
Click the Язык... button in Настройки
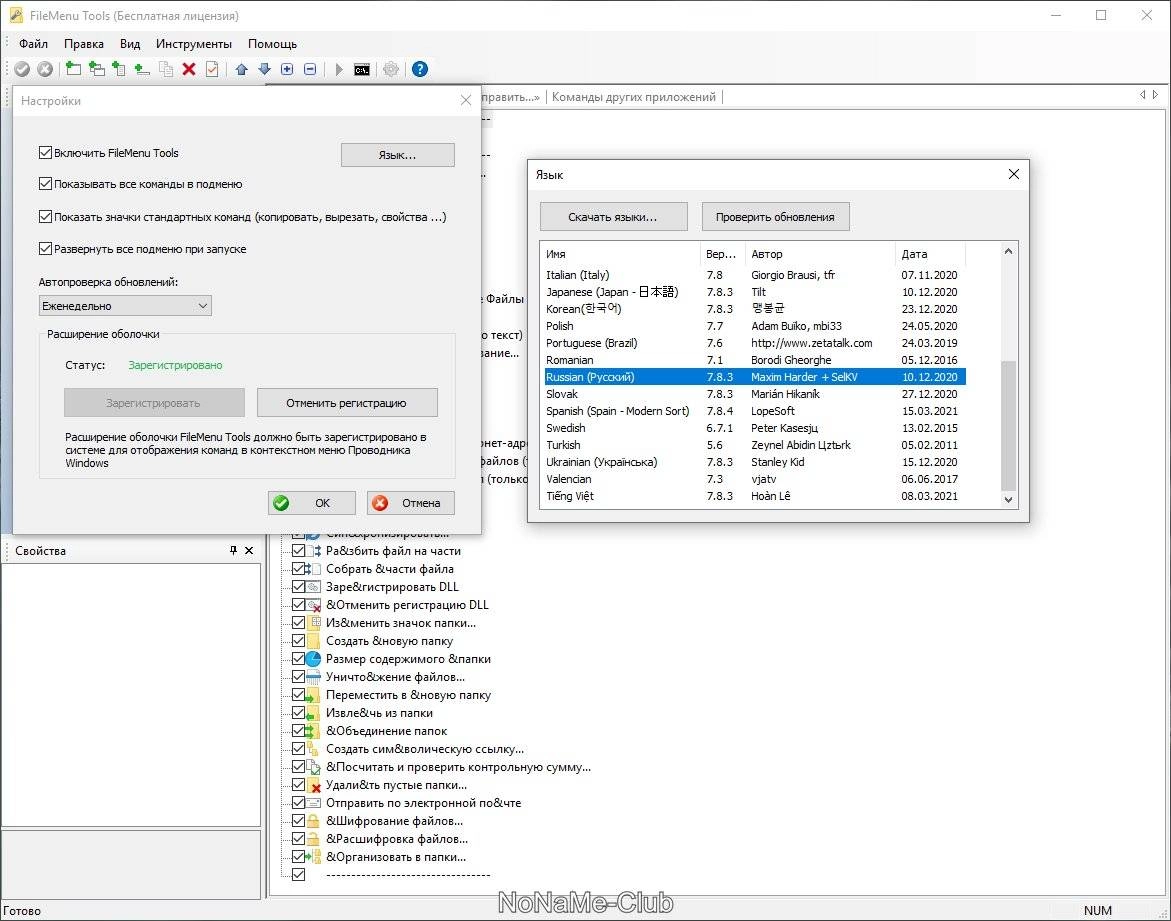click(x=397, y=155)
